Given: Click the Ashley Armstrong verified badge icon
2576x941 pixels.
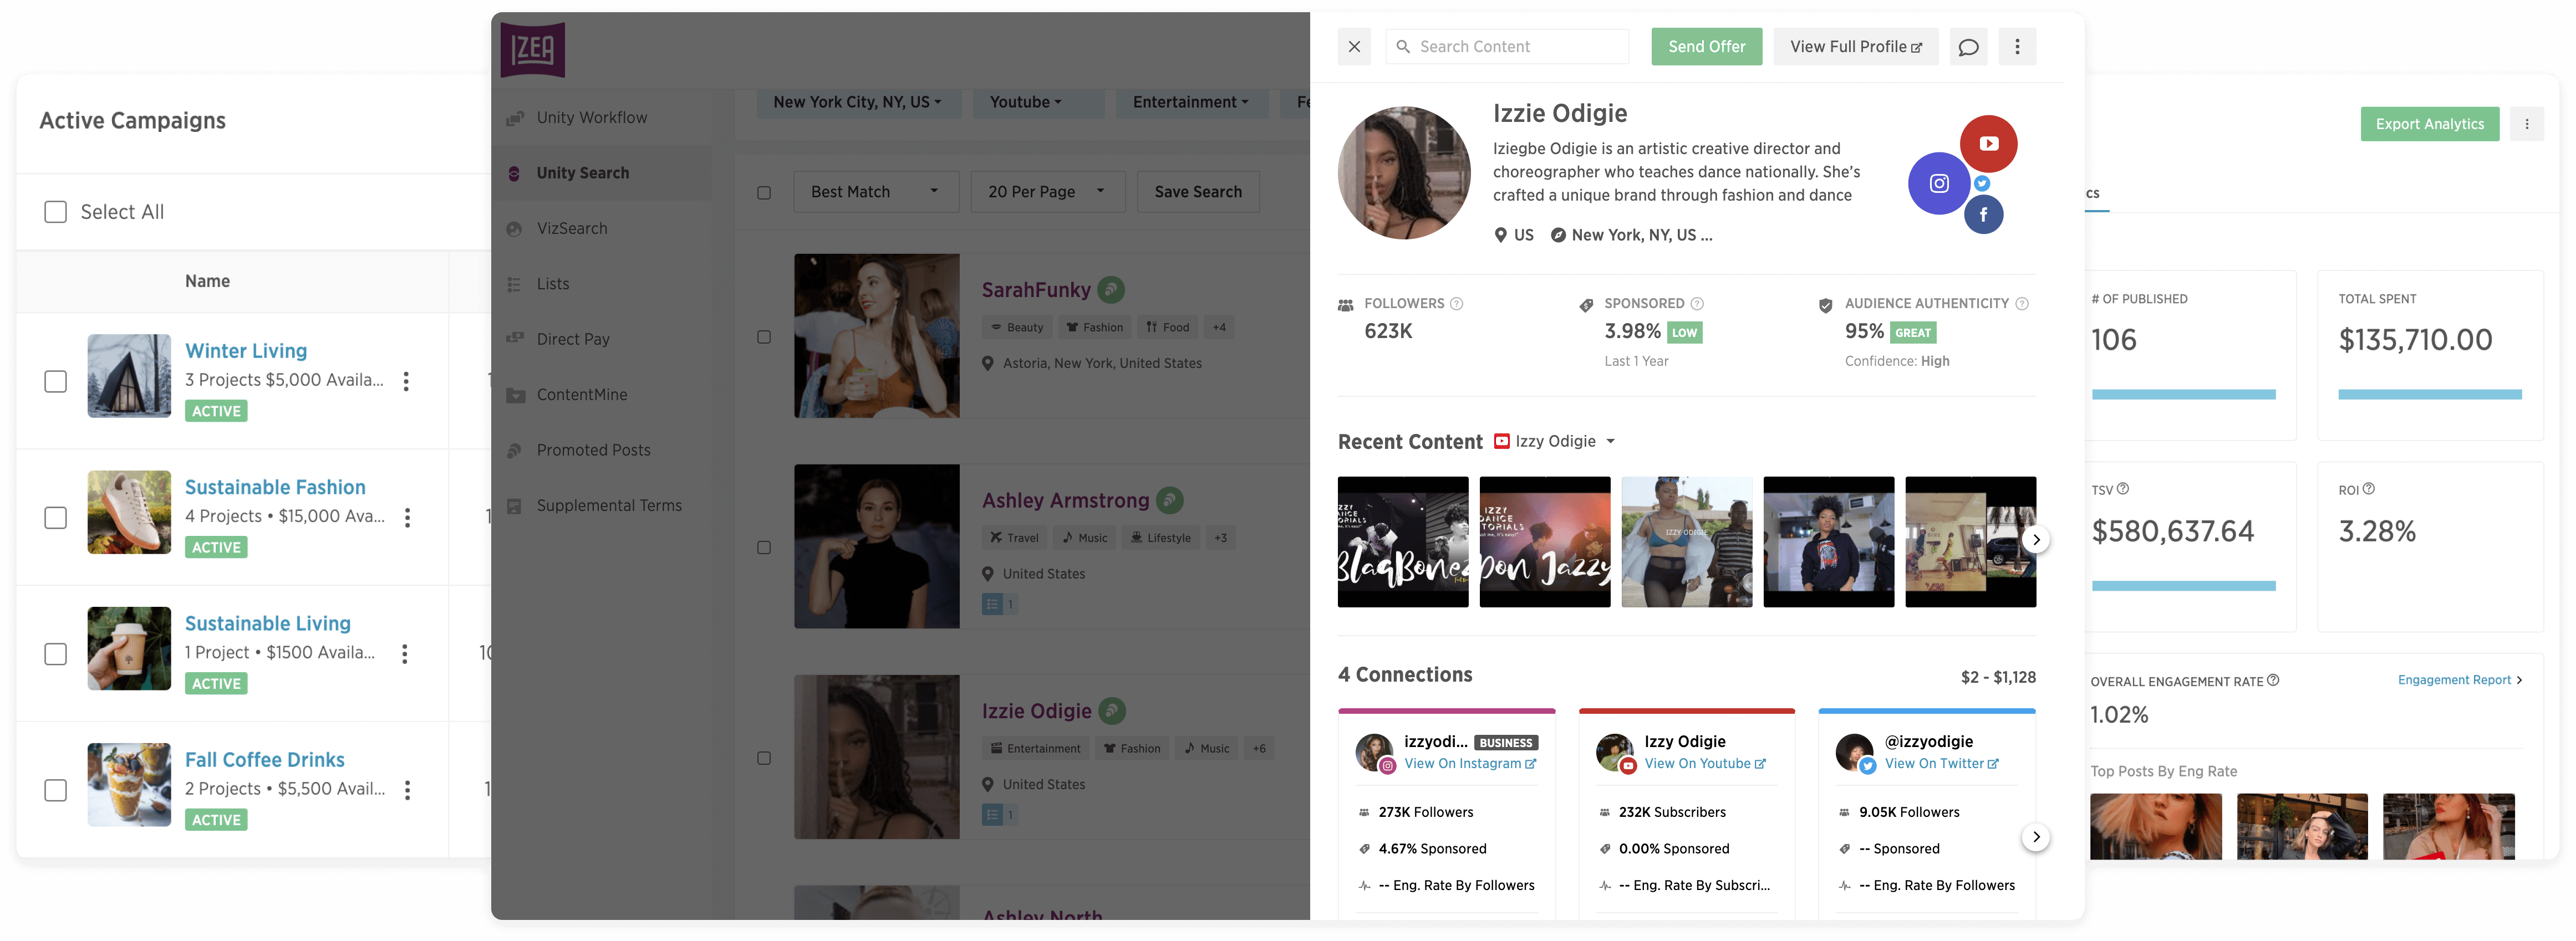Looking at the screenshot, I should 1169,500.
